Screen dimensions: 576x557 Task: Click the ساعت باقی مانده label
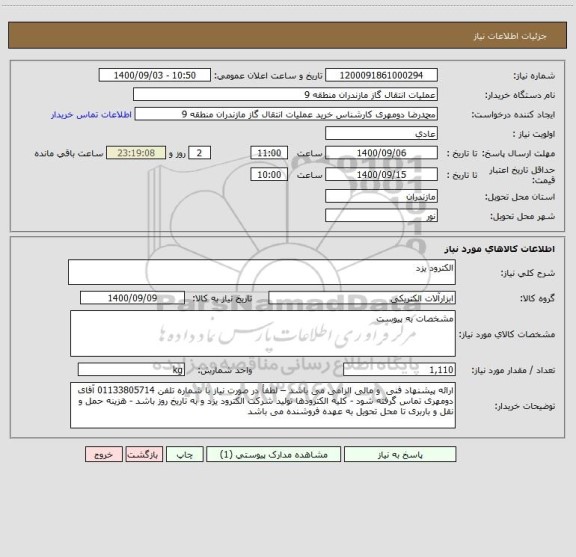(69, 153)
